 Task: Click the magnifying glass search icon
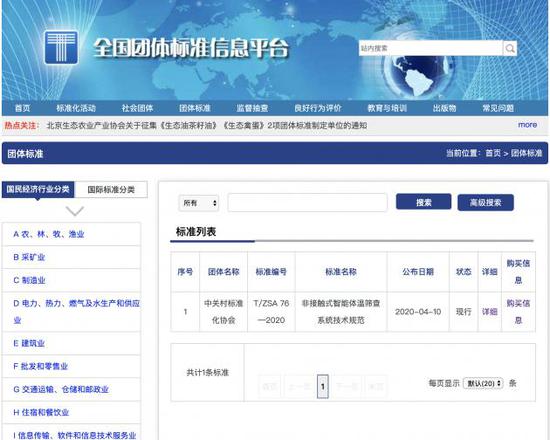[510, 48]
